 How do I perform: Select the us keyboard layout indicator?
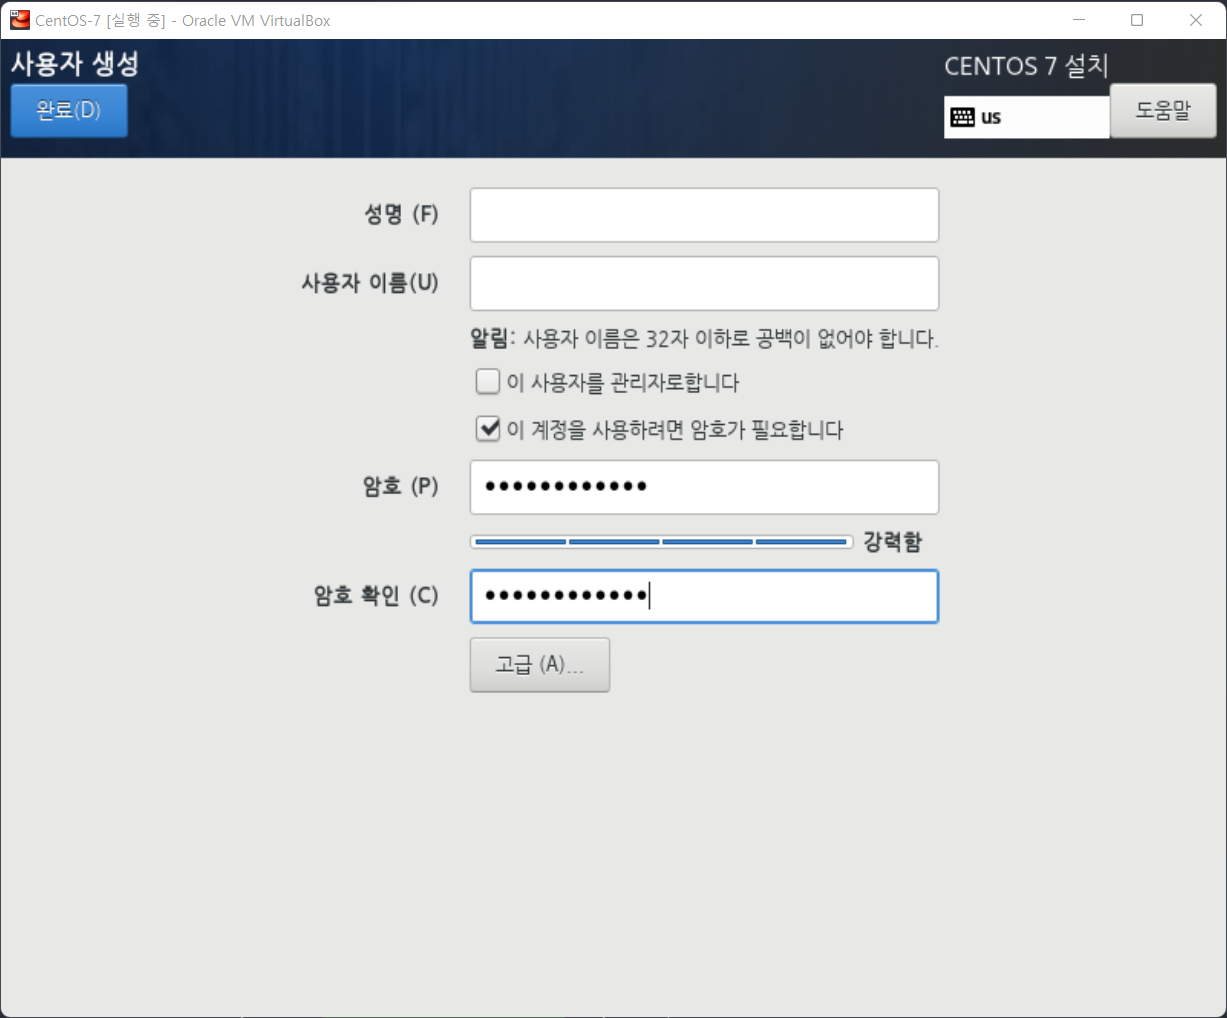[1027, 117]
